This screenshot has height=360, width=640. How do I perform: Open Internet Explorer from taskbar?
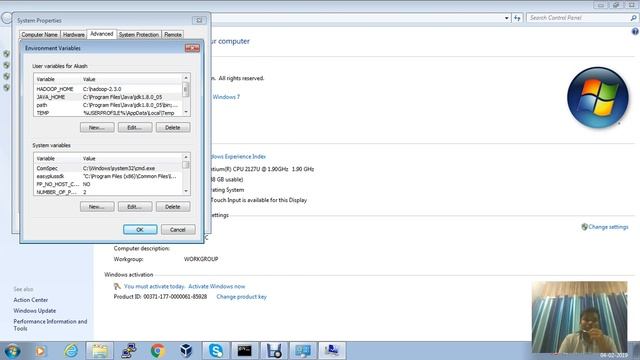pyautogui.click(x=71, y=351)
